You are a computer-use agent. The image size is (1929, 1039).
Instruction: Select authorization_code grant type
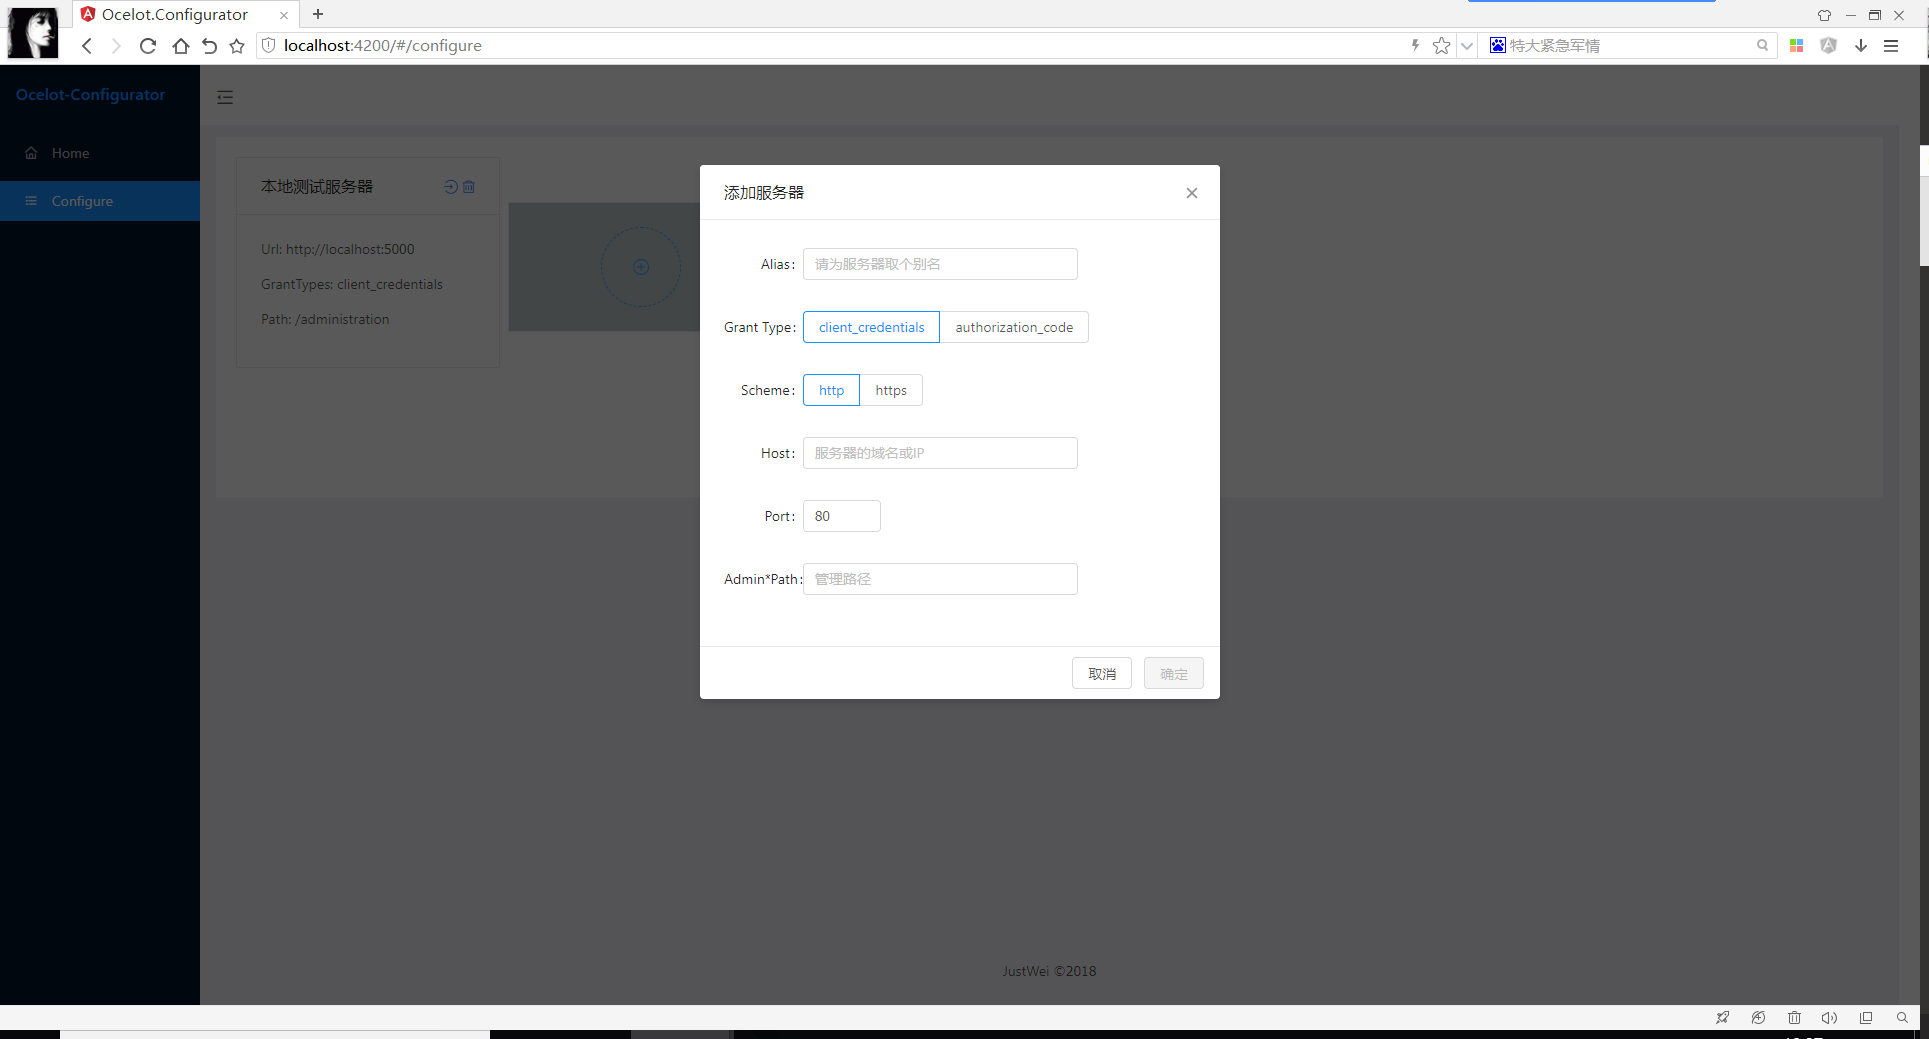point(1014,327)
